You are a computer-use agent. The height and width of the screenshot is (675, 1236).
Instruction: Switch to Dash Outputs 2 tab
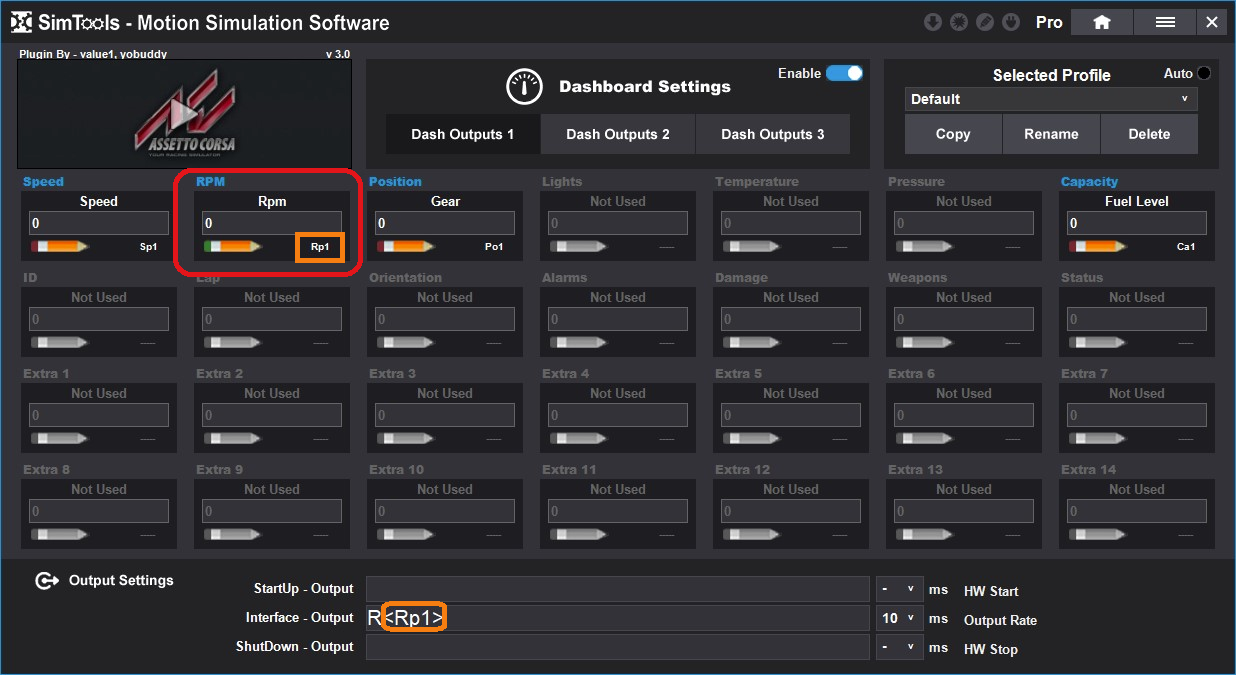[x=618, y=134]
